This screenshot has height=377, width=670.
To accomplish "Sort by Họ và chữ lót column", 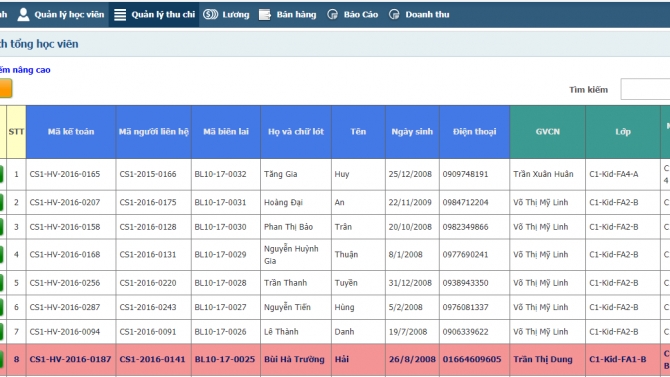I will (296, 132).
